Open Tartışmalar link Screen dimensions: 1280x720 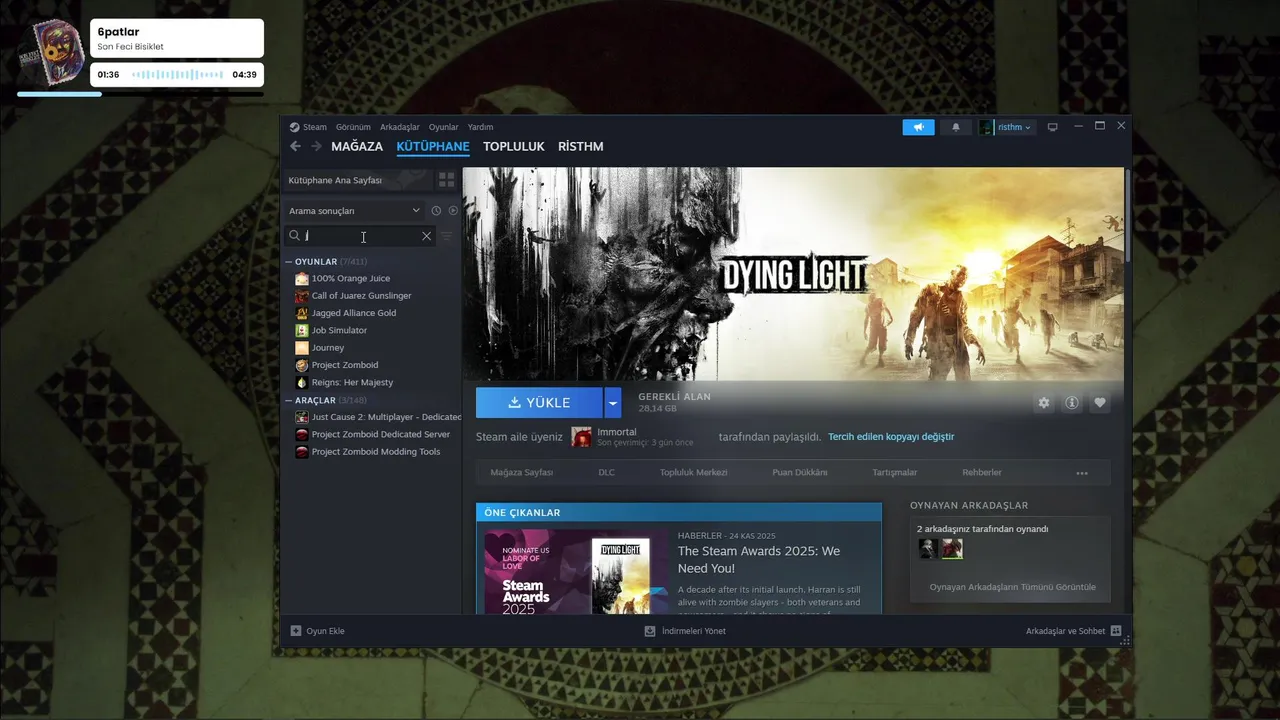895,473
